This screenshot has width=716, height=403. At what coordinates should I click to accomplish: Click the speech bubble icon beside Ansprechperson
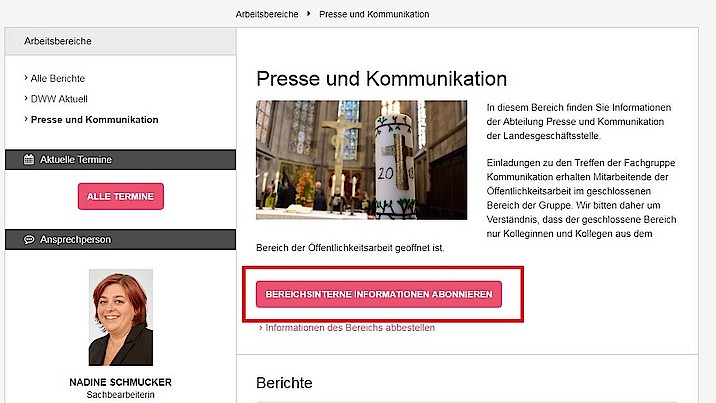pos(29,240)
